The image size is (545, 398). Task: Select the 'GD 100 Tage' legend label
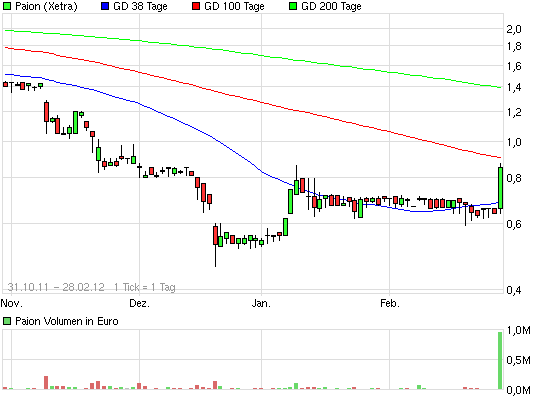tap(234, 6)
